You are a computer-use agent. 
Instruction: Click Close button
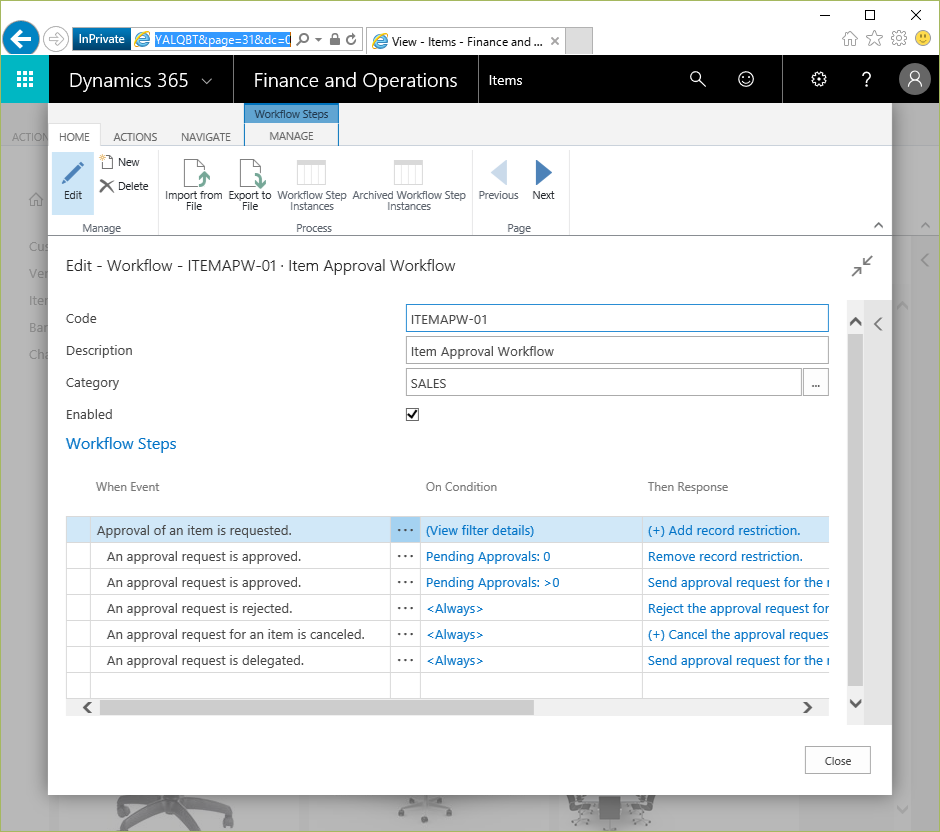coord(837,761)
